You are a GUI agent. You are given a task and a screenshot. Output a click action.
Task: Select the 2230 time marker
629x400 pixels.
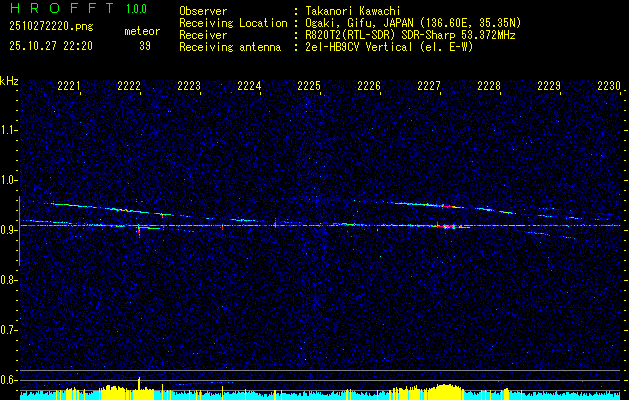(x=608, y=87)
